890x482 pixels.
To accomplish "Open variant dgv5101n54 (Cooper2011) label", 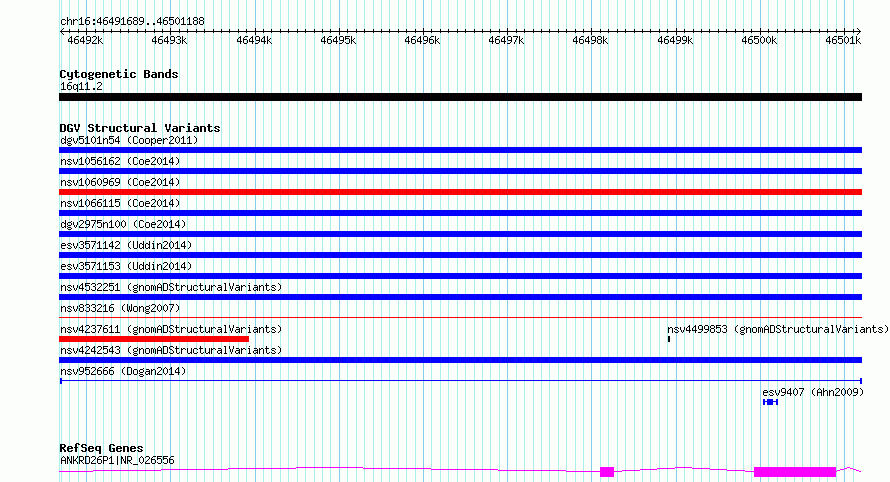I will [129, 140].
